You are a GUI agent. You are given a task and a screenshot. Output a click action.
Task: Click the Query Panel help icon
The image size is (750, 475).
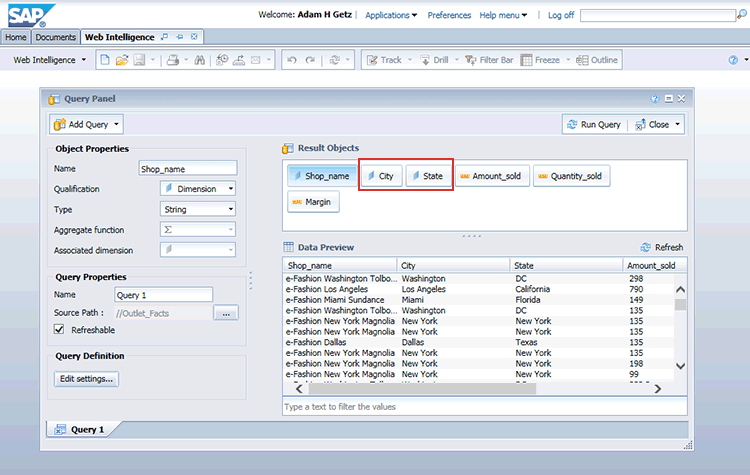655,99
